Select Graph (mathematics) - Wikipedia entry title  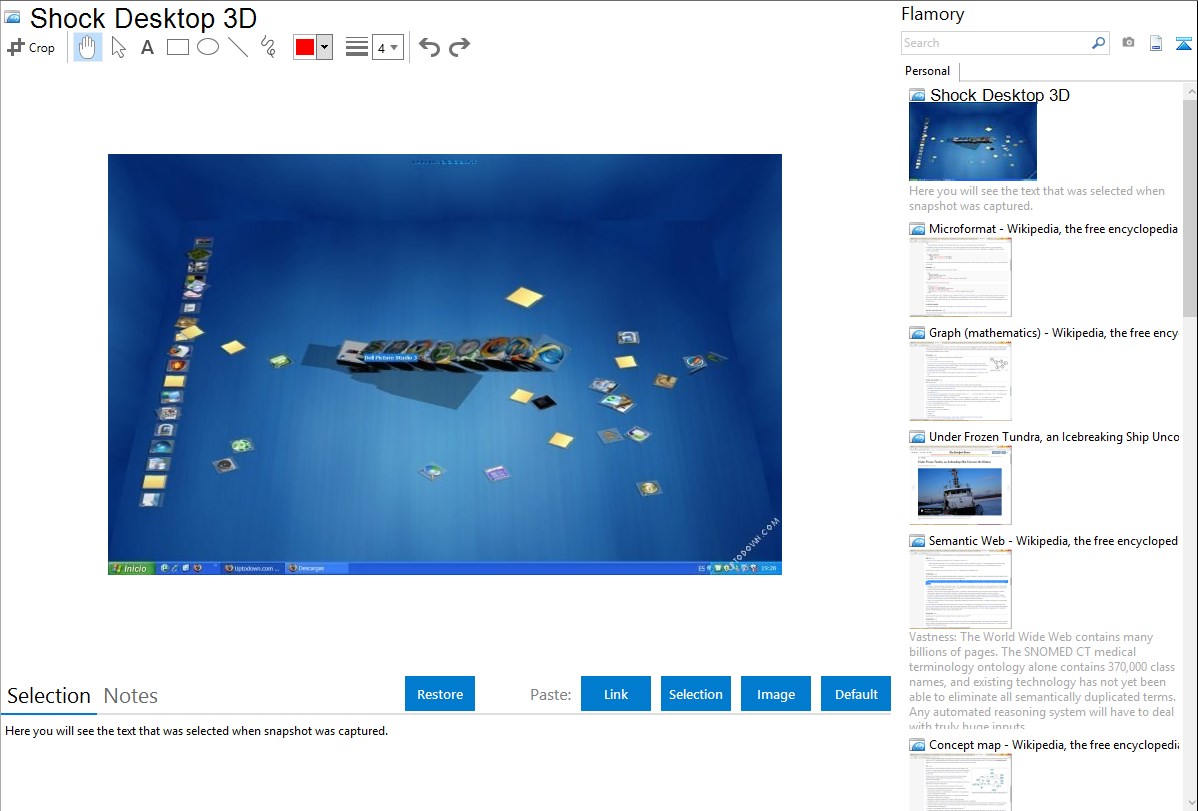tap(1053, 333)
